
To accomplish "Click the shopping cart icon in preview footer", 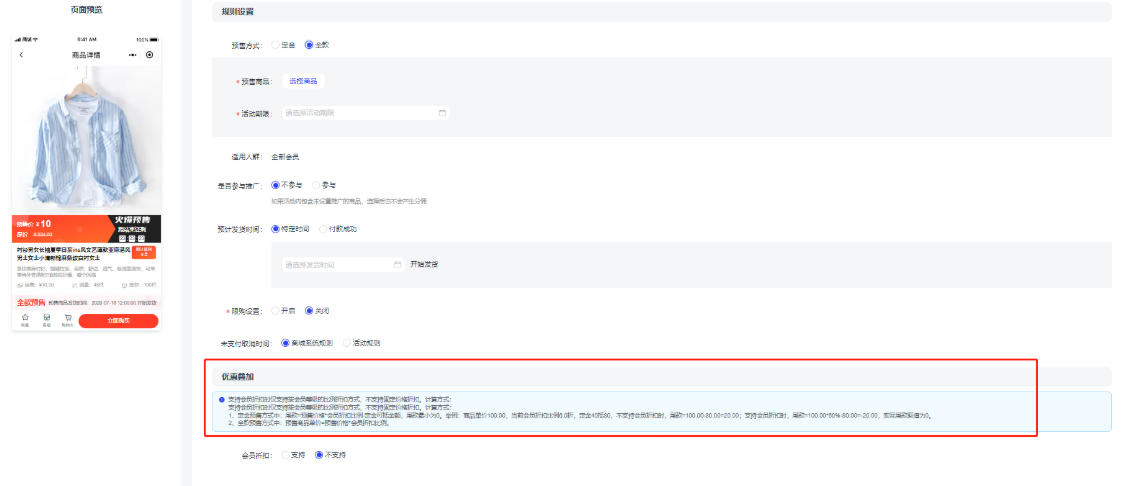I will [x=67, y=318].
